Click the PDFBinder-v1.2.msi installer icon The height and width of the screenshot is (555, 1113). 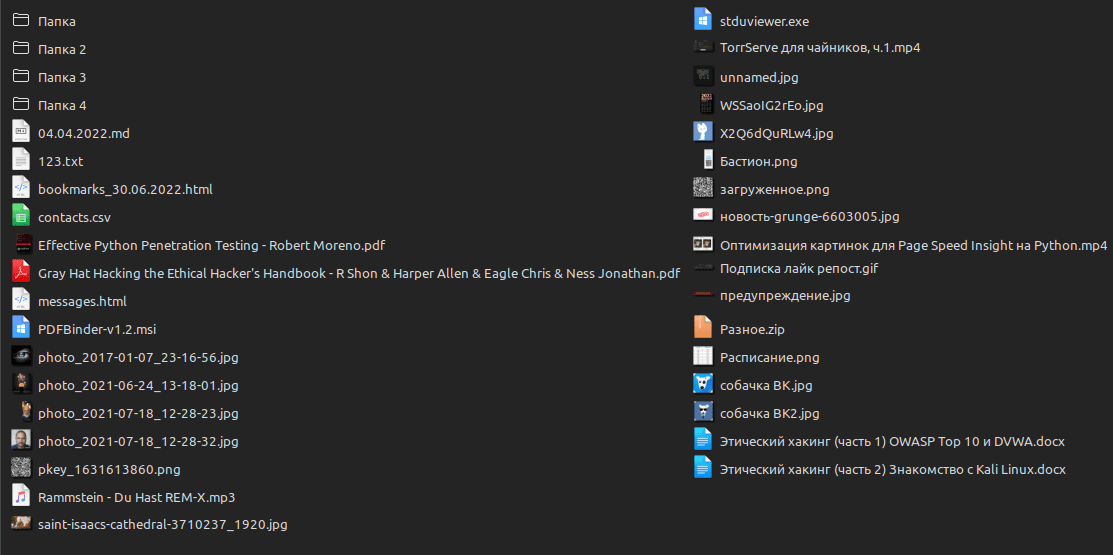(21, 328)
